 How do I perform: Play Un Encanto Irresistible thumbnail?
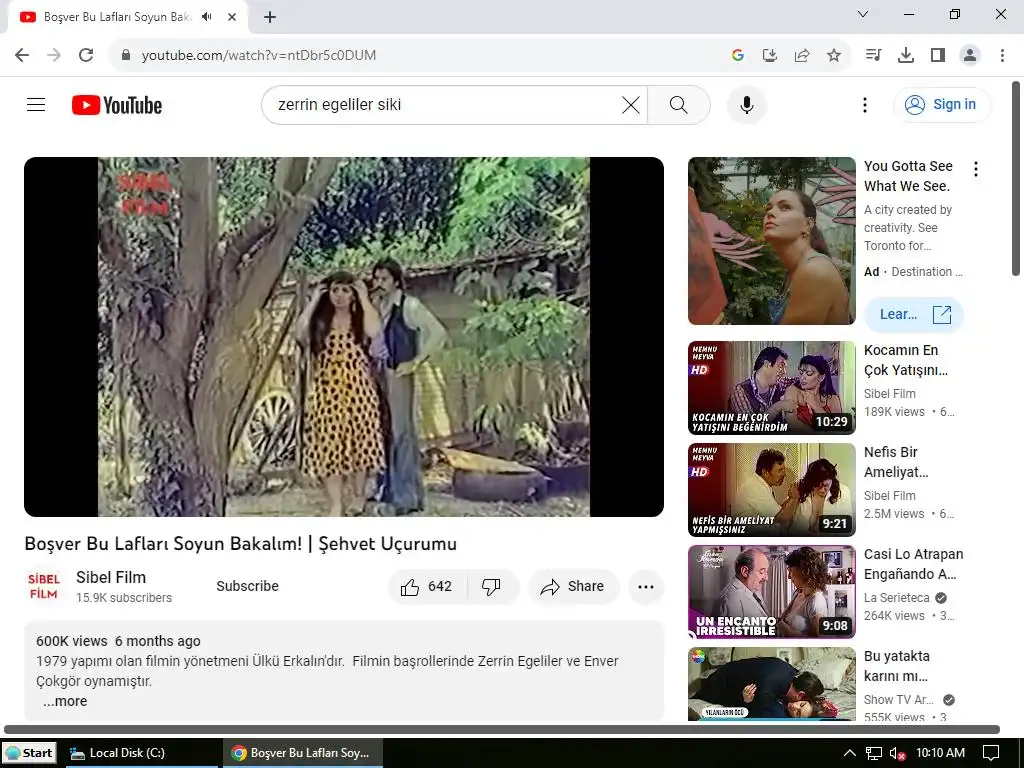pyautogui.click(x=771, y=592)
